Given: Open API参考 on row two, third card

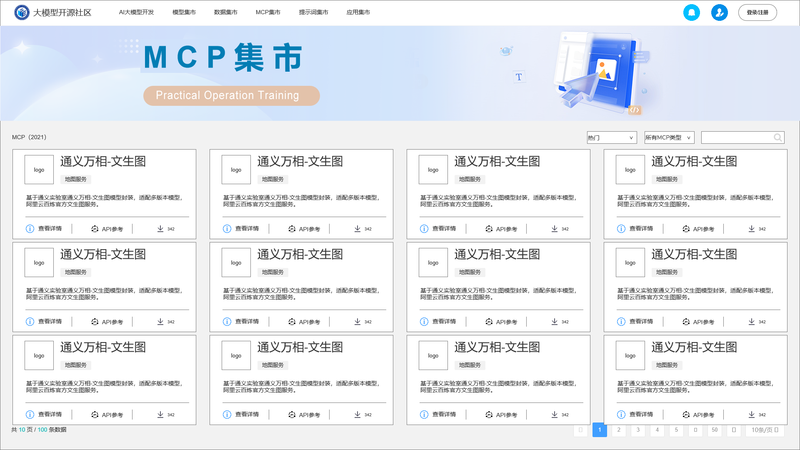Looking at the screenshot, I should (x=507, y=321).
